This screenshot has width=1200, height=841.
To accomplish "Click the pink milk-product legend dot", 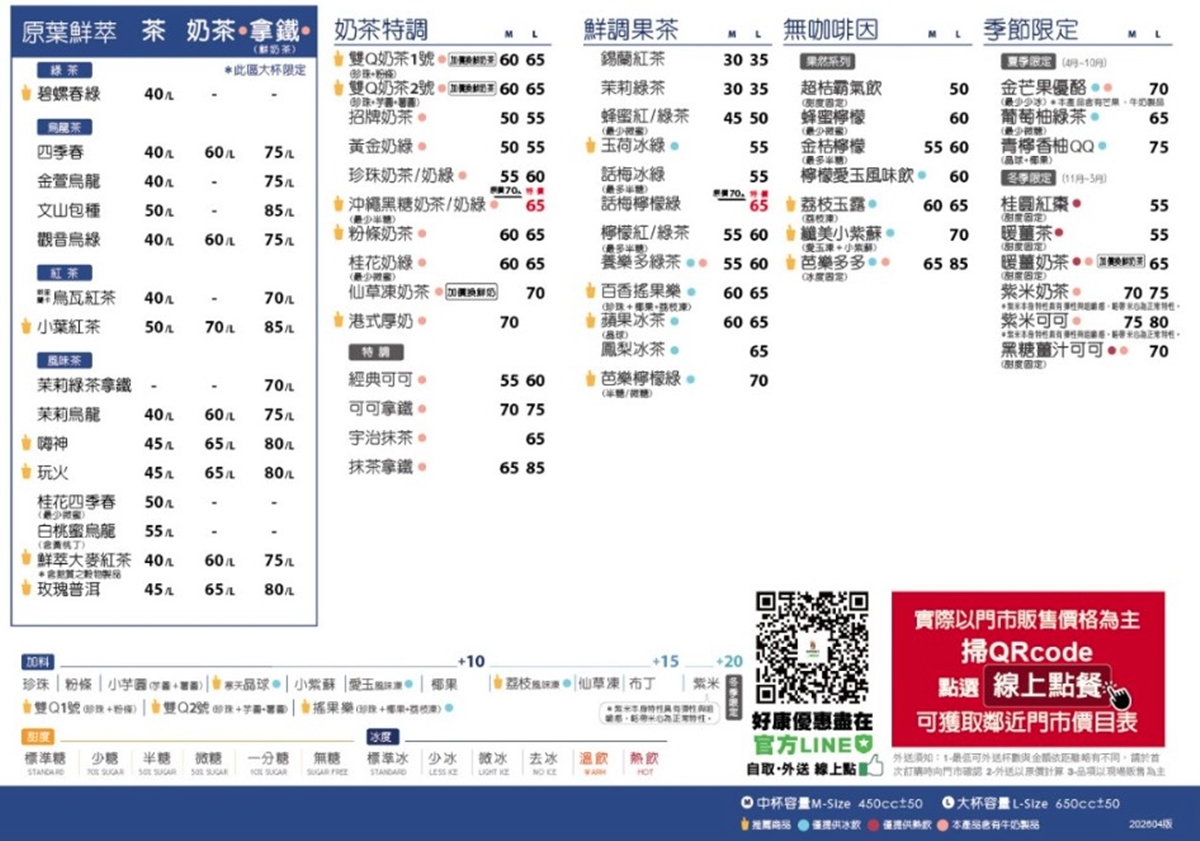I will click(941, 825).
